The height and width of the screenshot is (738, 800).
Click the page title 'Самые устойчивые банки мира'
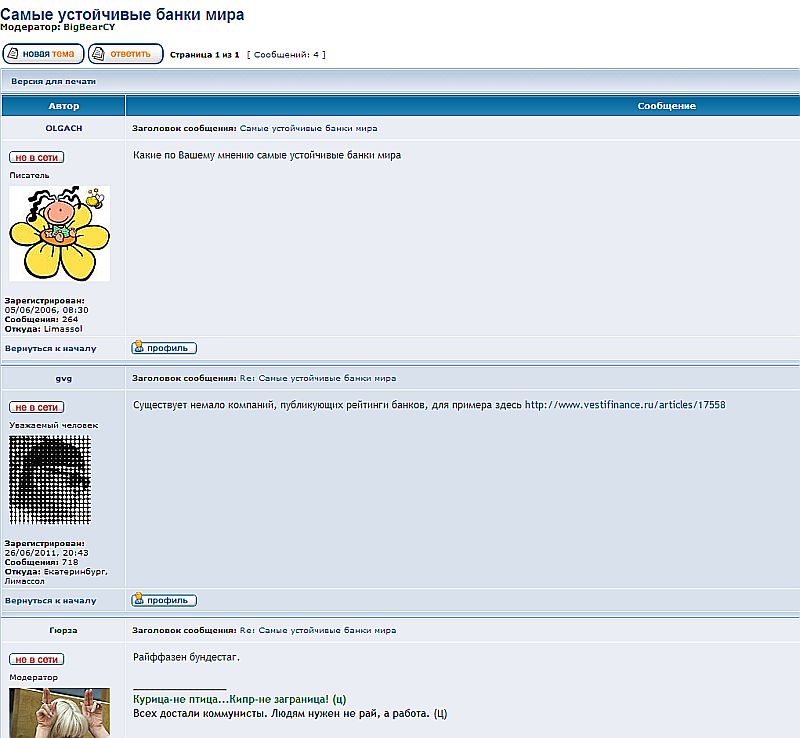(122, 14)
